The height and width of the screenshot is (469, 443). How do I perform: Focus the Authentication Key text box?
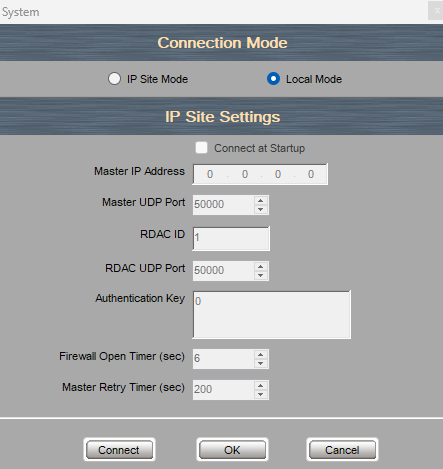272,315
